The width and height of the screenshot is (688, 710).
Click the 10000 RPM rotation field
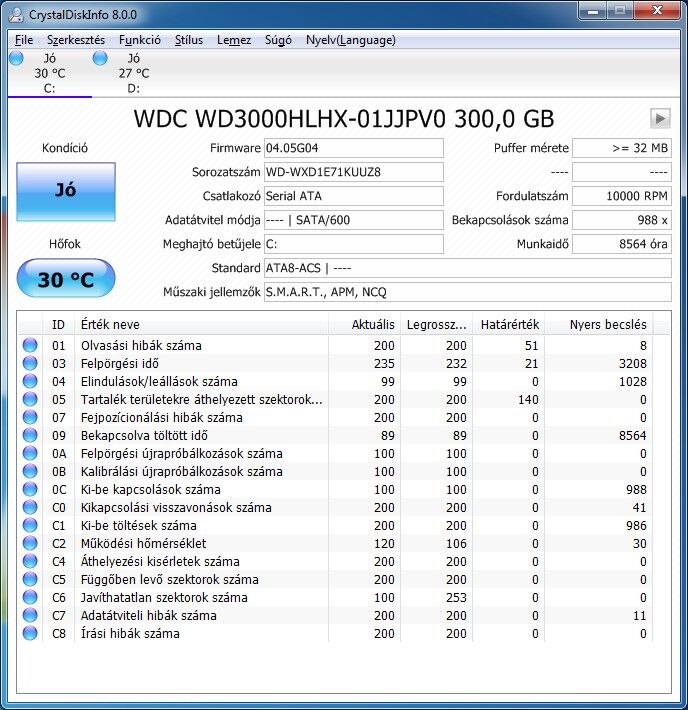[x=622, y=196]
